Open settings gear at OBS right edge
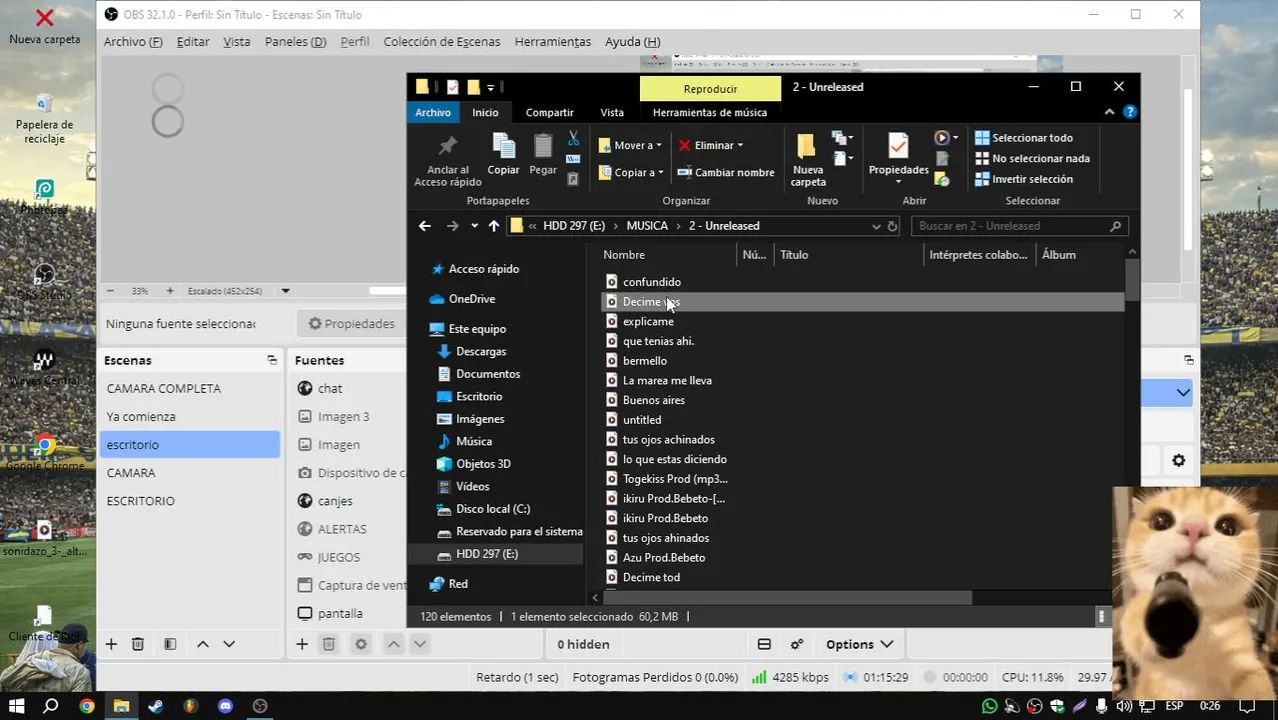Viewport: 1278px width, 720px height. (x=1179, y=460)
